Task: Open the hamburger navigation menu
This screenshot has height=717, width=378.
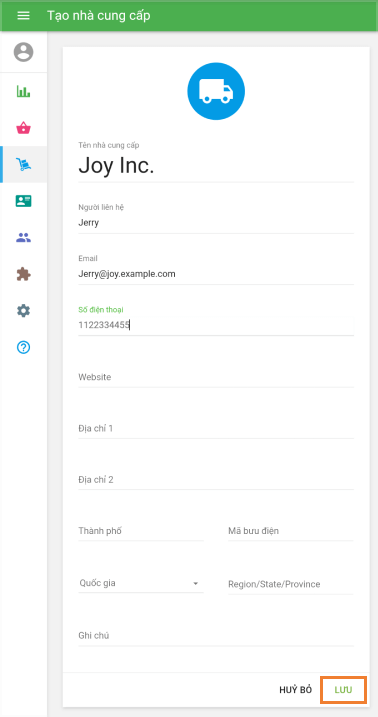Action: coord(23,16)
